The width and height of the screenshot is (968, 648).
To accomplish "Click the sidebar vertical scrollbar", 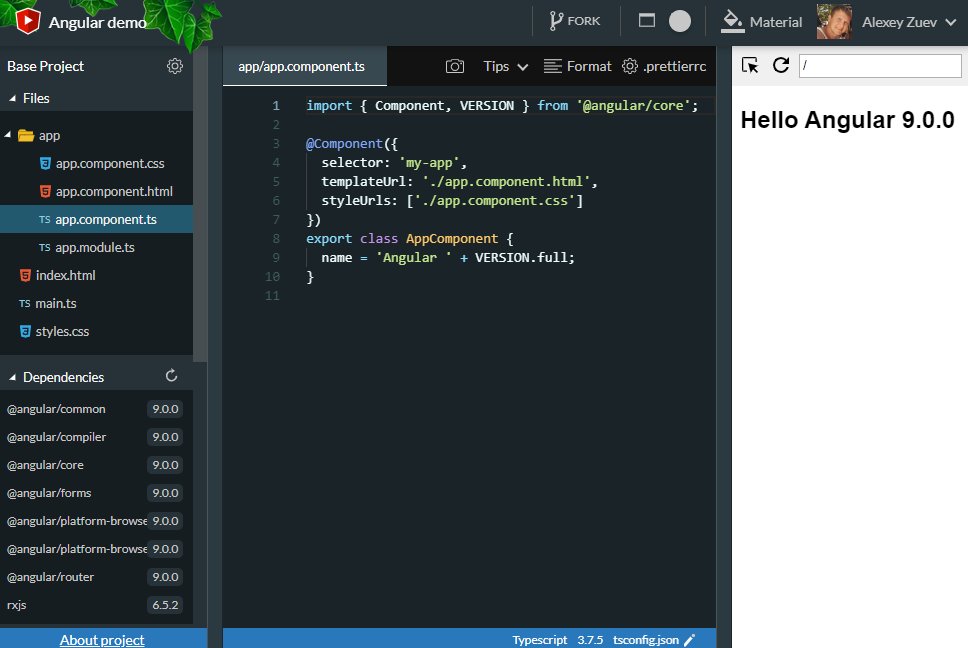I will coord(199,204).
